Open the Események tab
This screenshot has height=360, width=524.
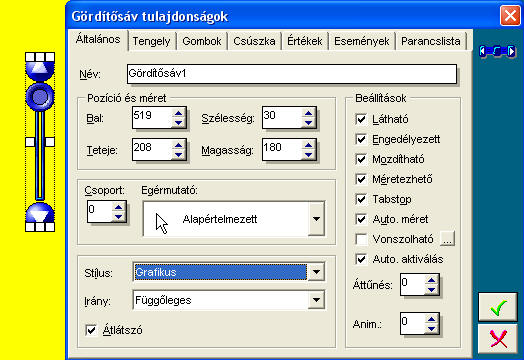tap(362, 41)
